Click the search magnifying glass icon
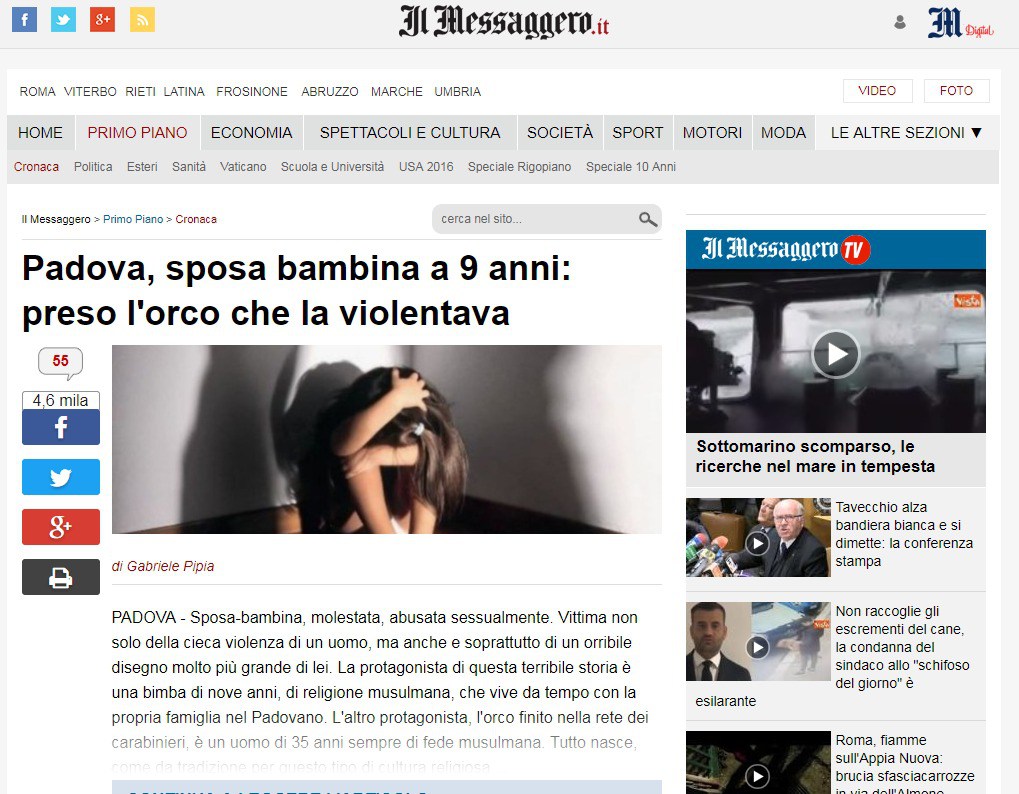1019x794 pixels. coord(647,219)
